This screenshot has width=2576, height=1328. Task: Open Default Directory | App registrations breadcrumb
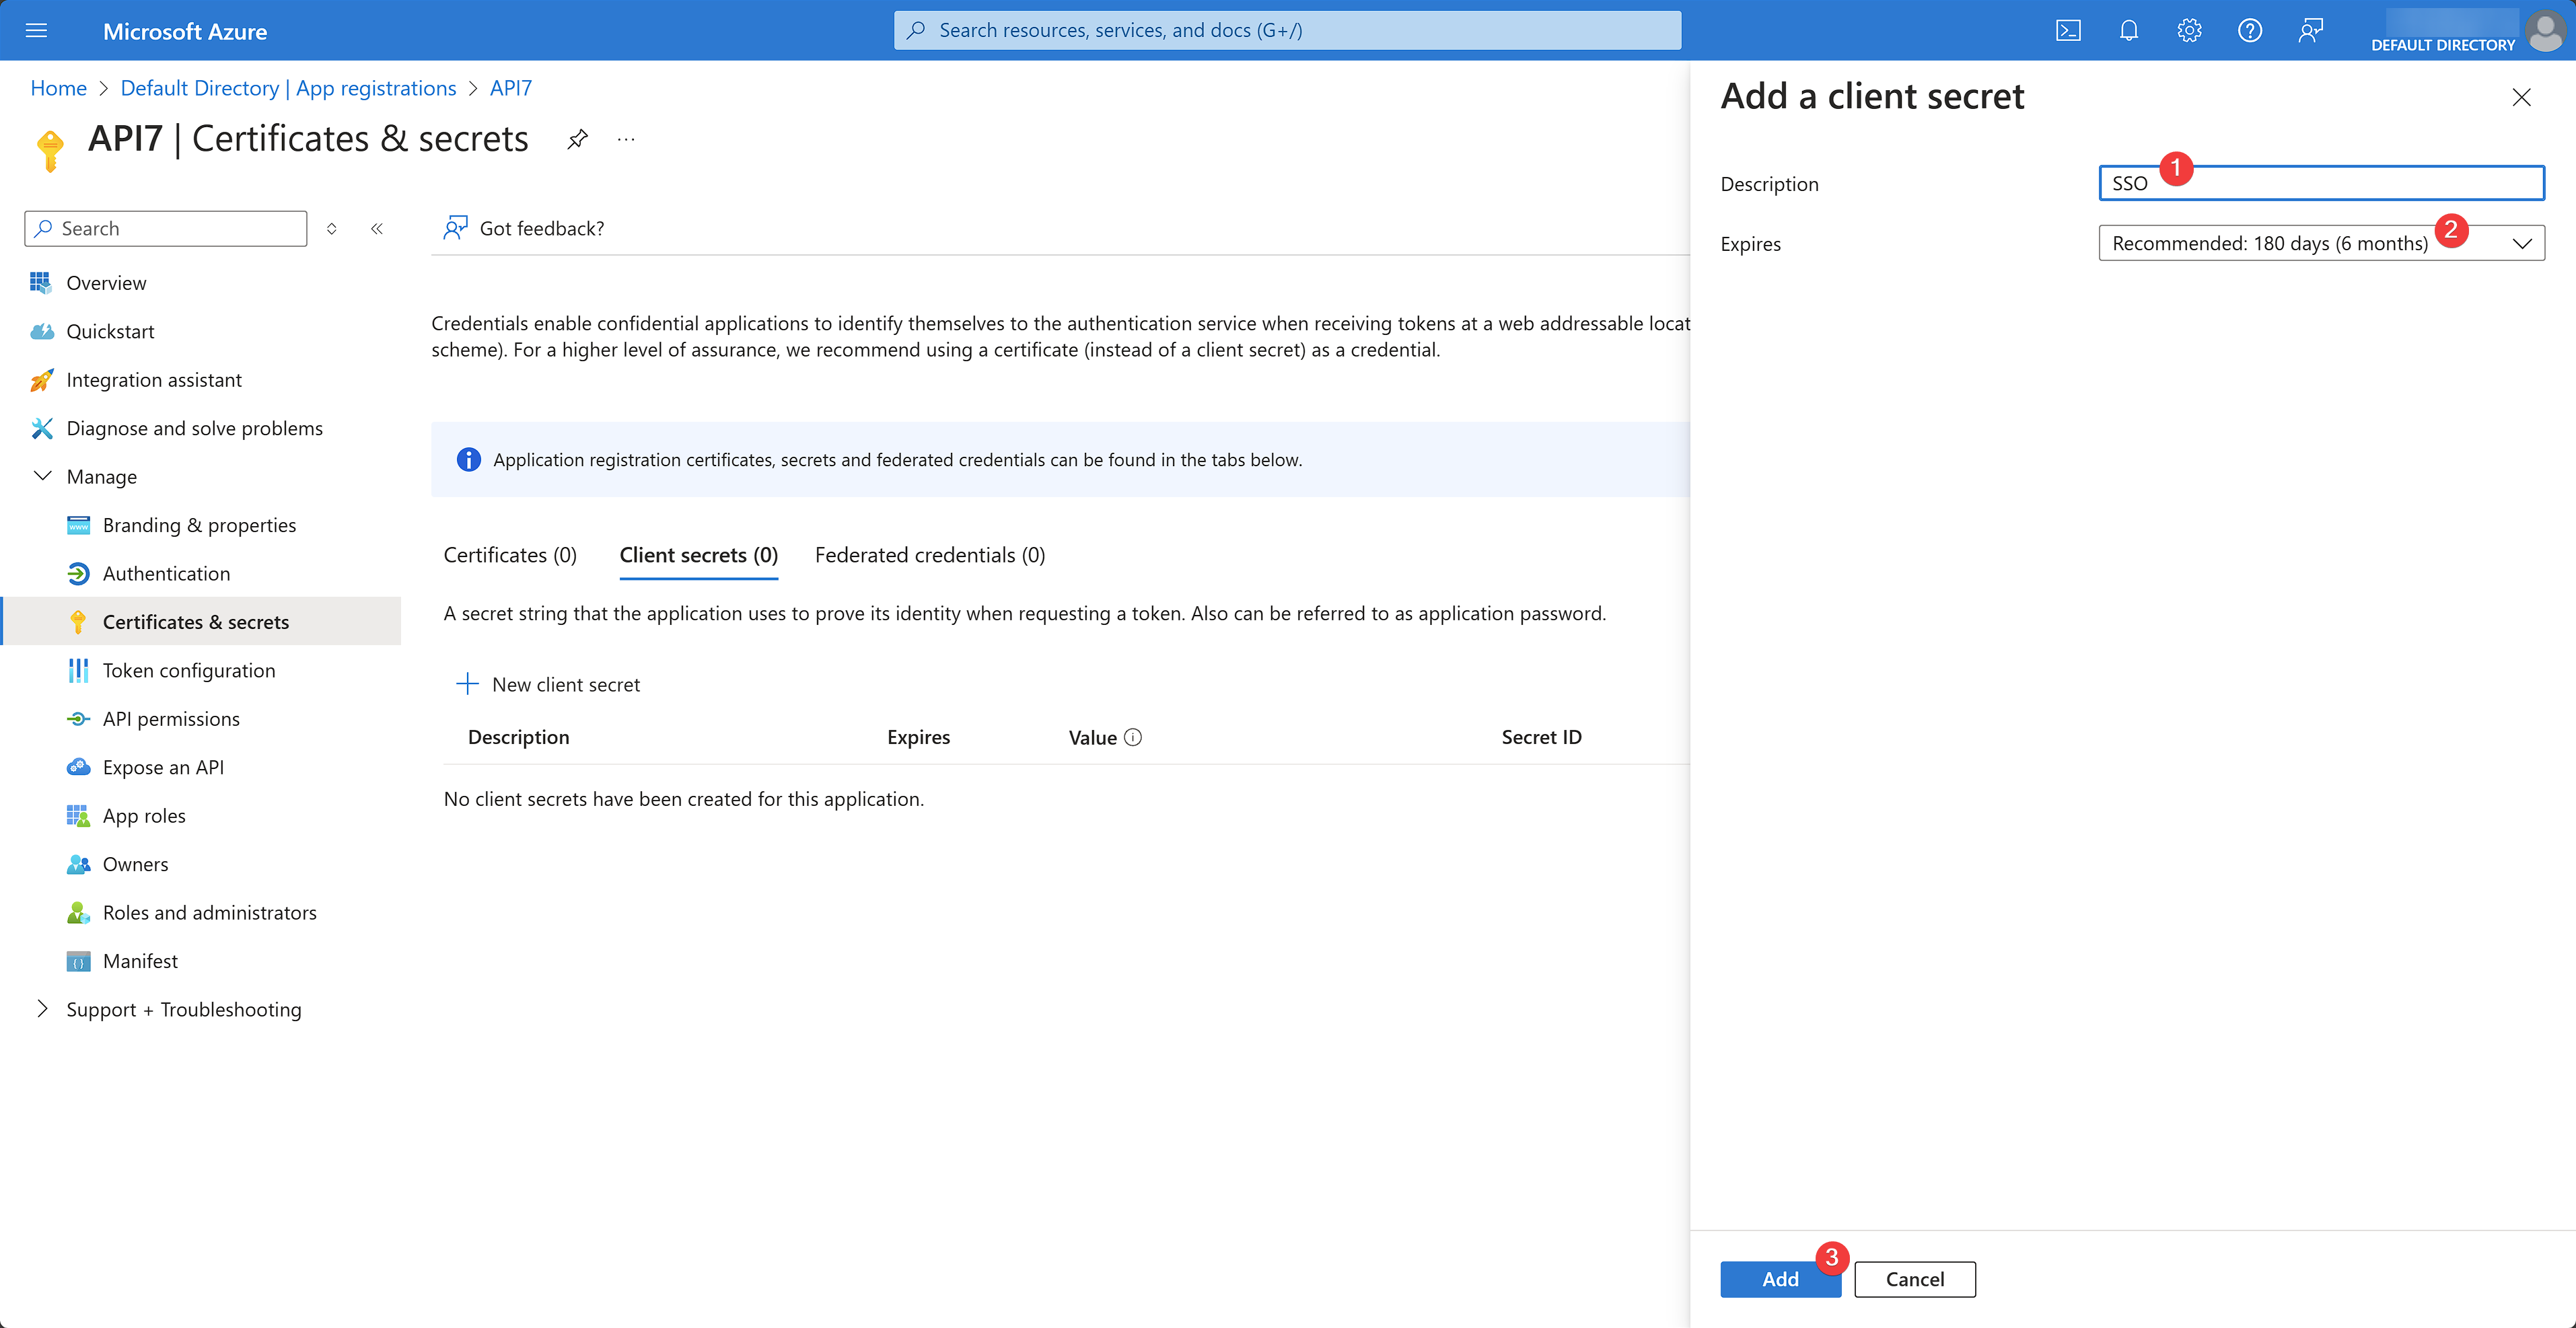288,88
